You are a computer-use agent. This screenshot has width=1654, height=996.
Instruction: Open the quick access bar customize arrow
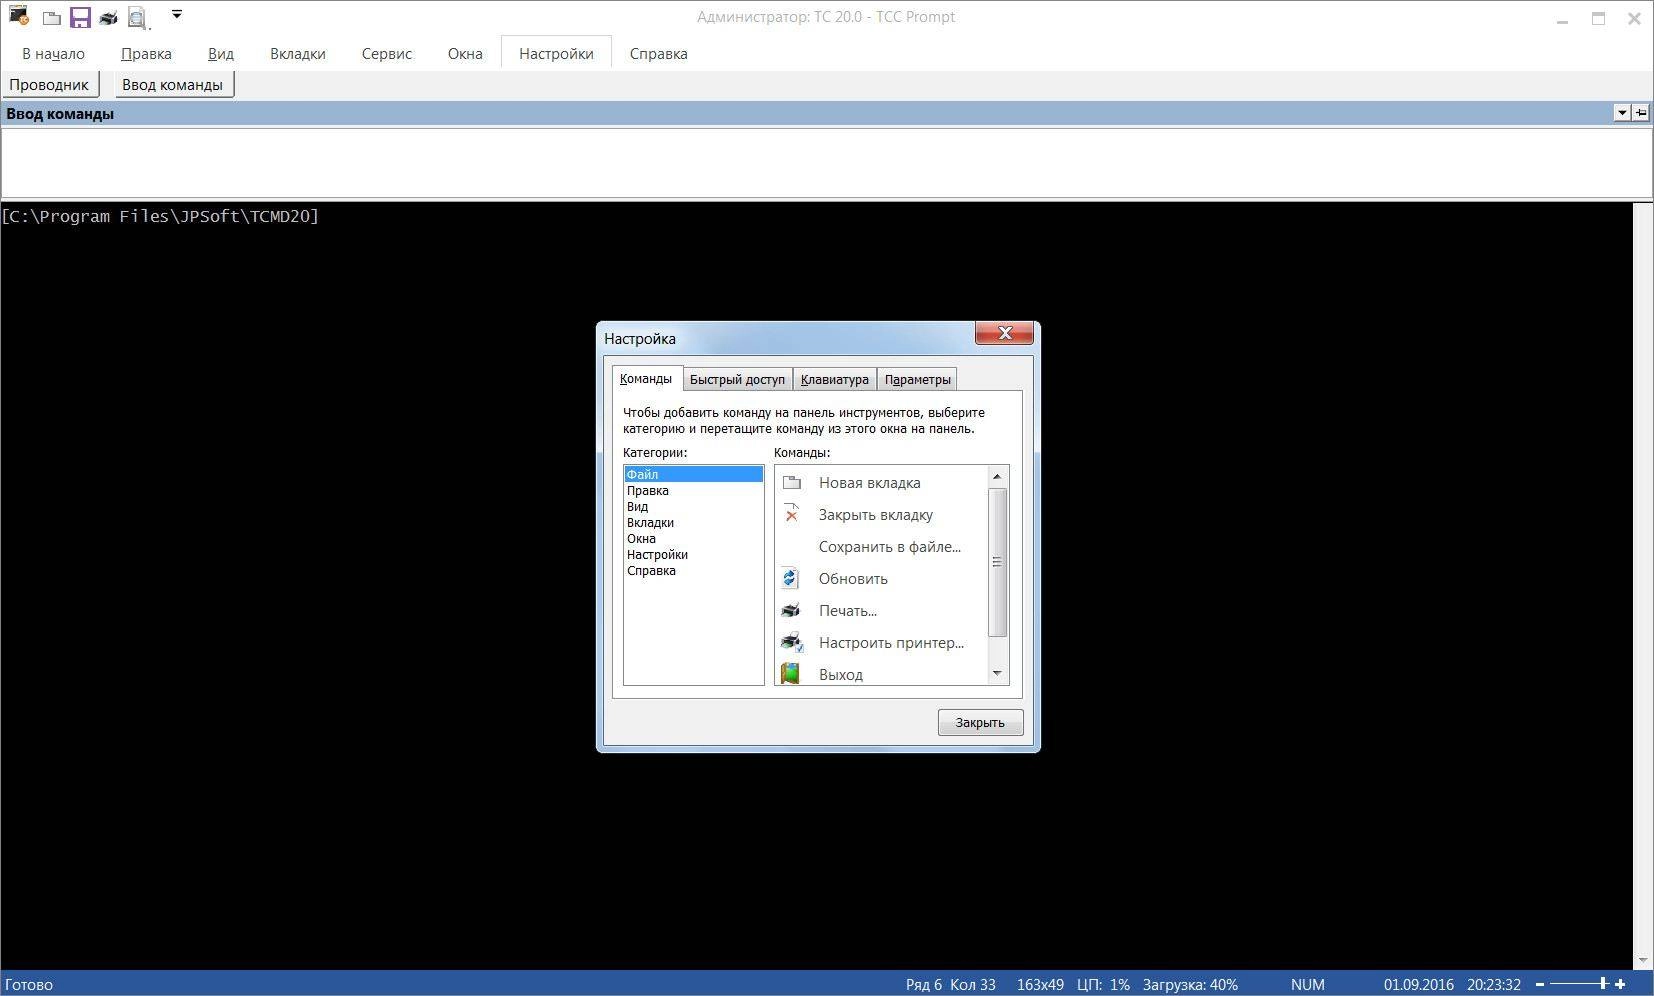tap(177, 15)
